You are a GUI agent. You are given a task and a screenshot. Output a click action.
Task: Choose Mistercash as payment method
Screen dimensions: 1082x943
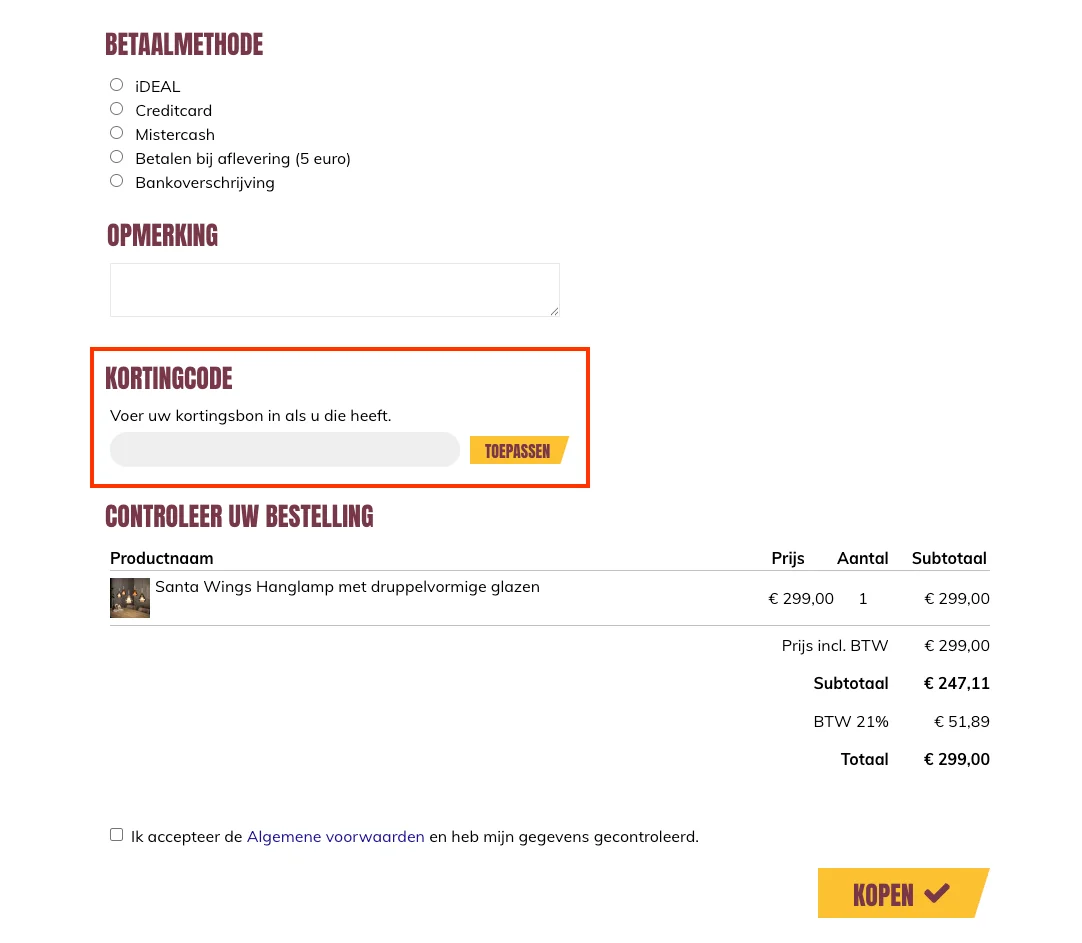(116, 132)
